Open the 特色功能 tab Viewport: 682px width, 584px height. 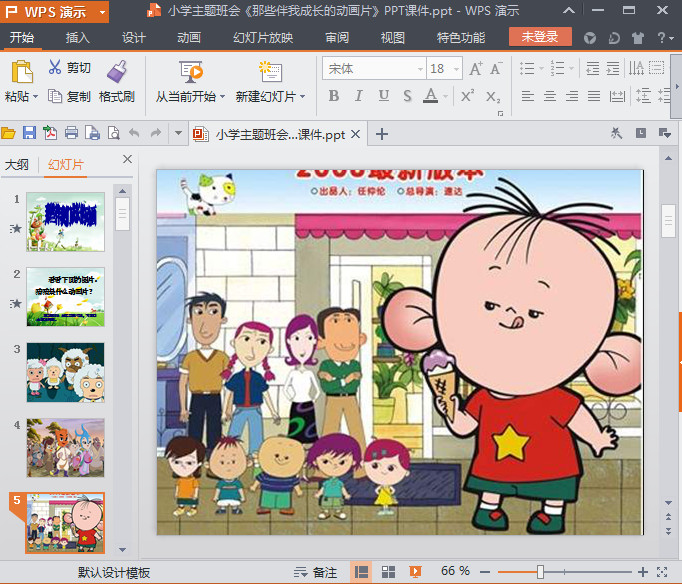[461, 38]
